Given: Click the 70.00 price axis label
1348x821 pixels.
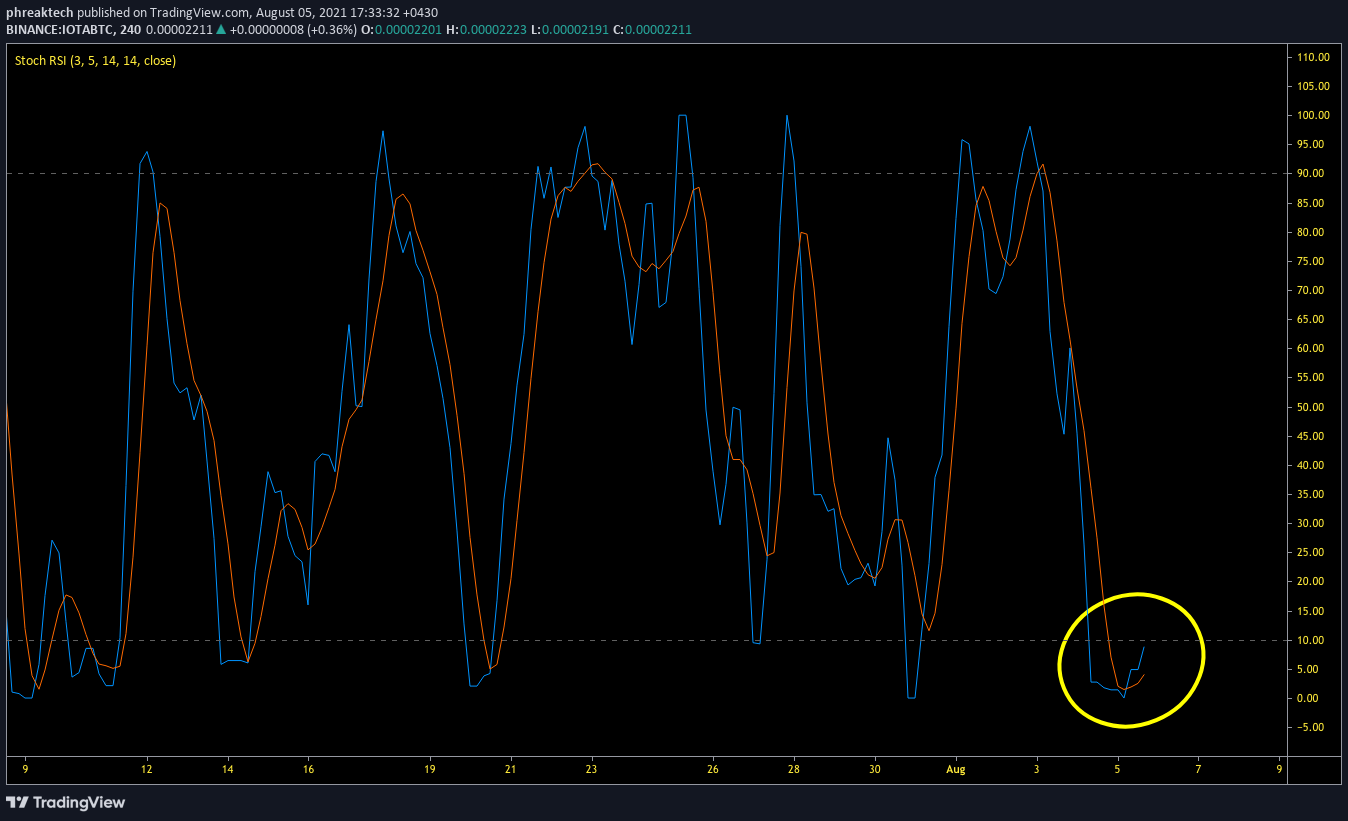Looking at the screenshot, I should pyautogui.click(x=1312, y=290).
